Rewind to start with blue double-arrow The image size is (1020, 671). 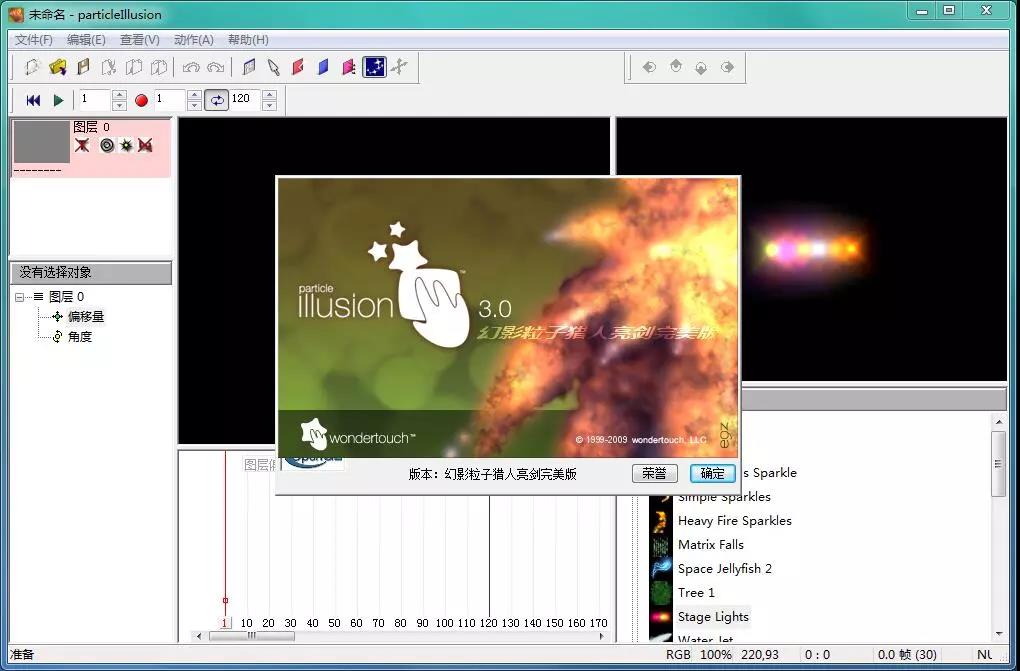point(33,100)
